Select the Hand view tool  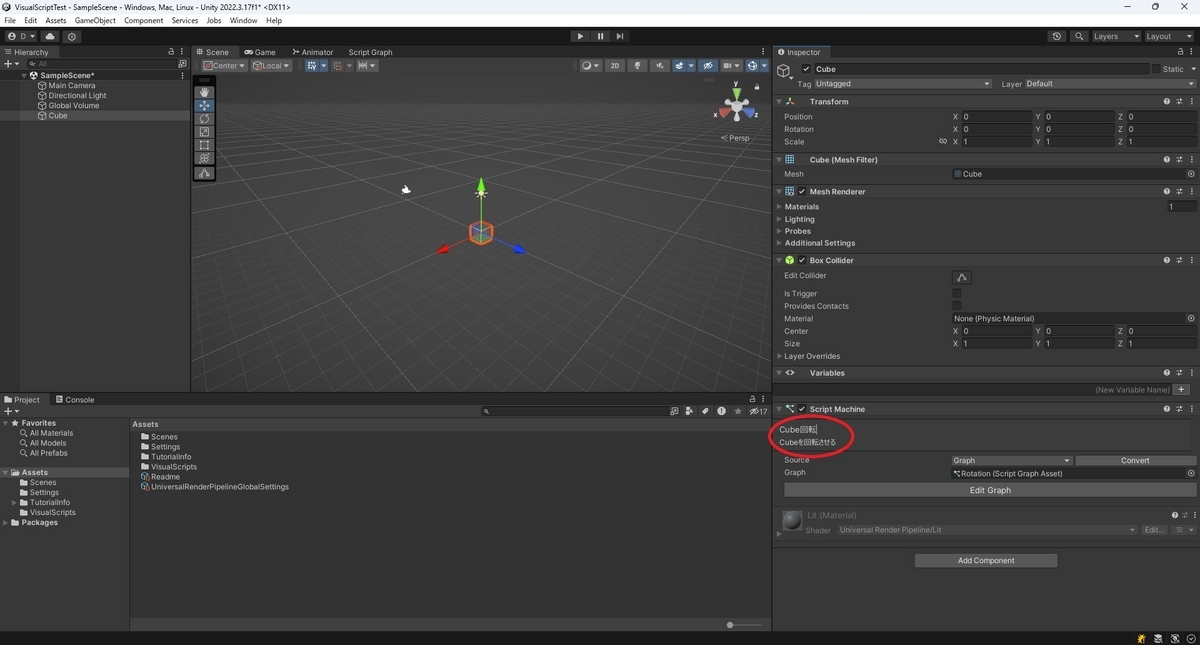[x=204, y=92]
